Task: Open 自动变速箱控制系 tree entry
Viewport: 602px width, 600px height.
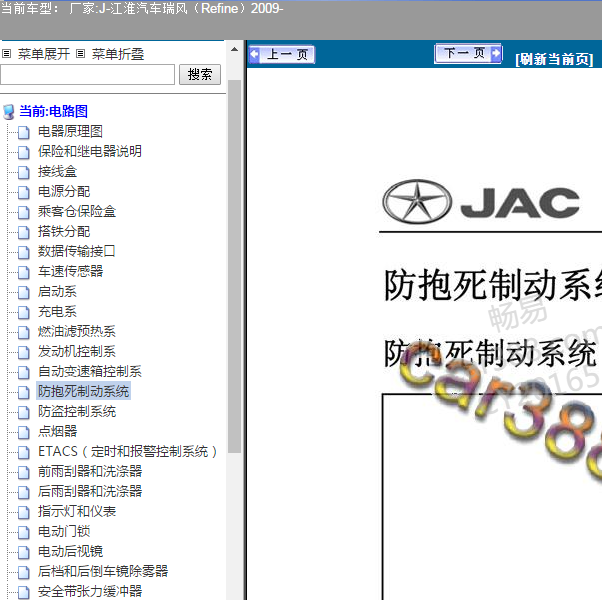Action: click(x=90, y=371)
